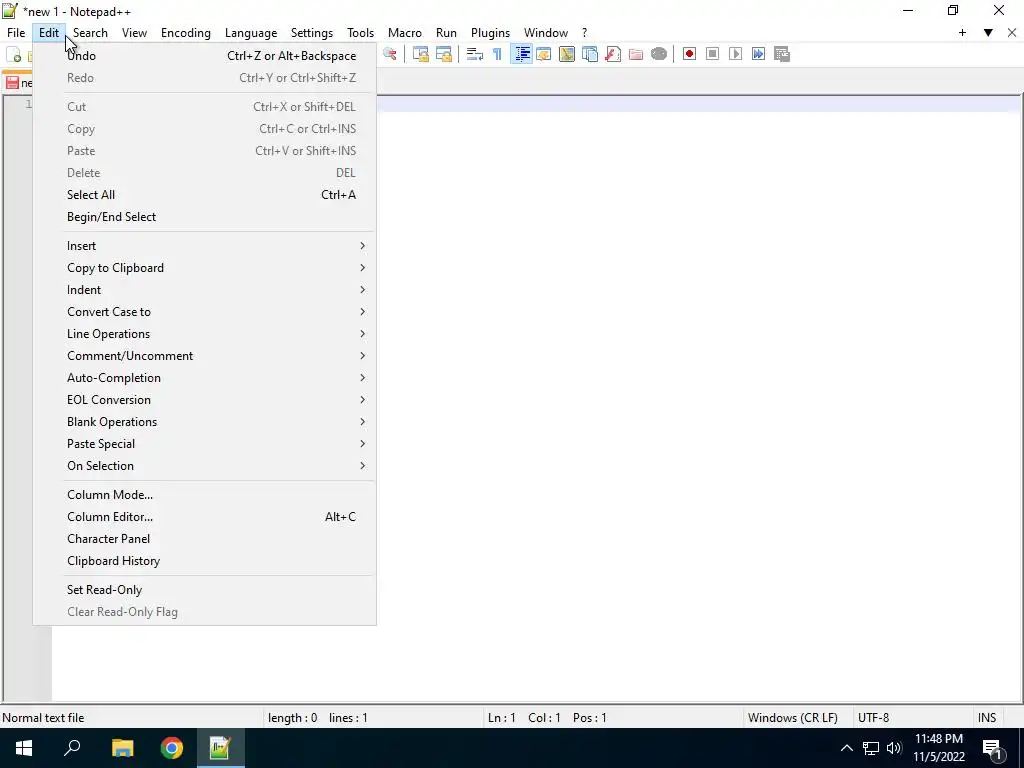Open Windows Start menu

click(24, 748)
